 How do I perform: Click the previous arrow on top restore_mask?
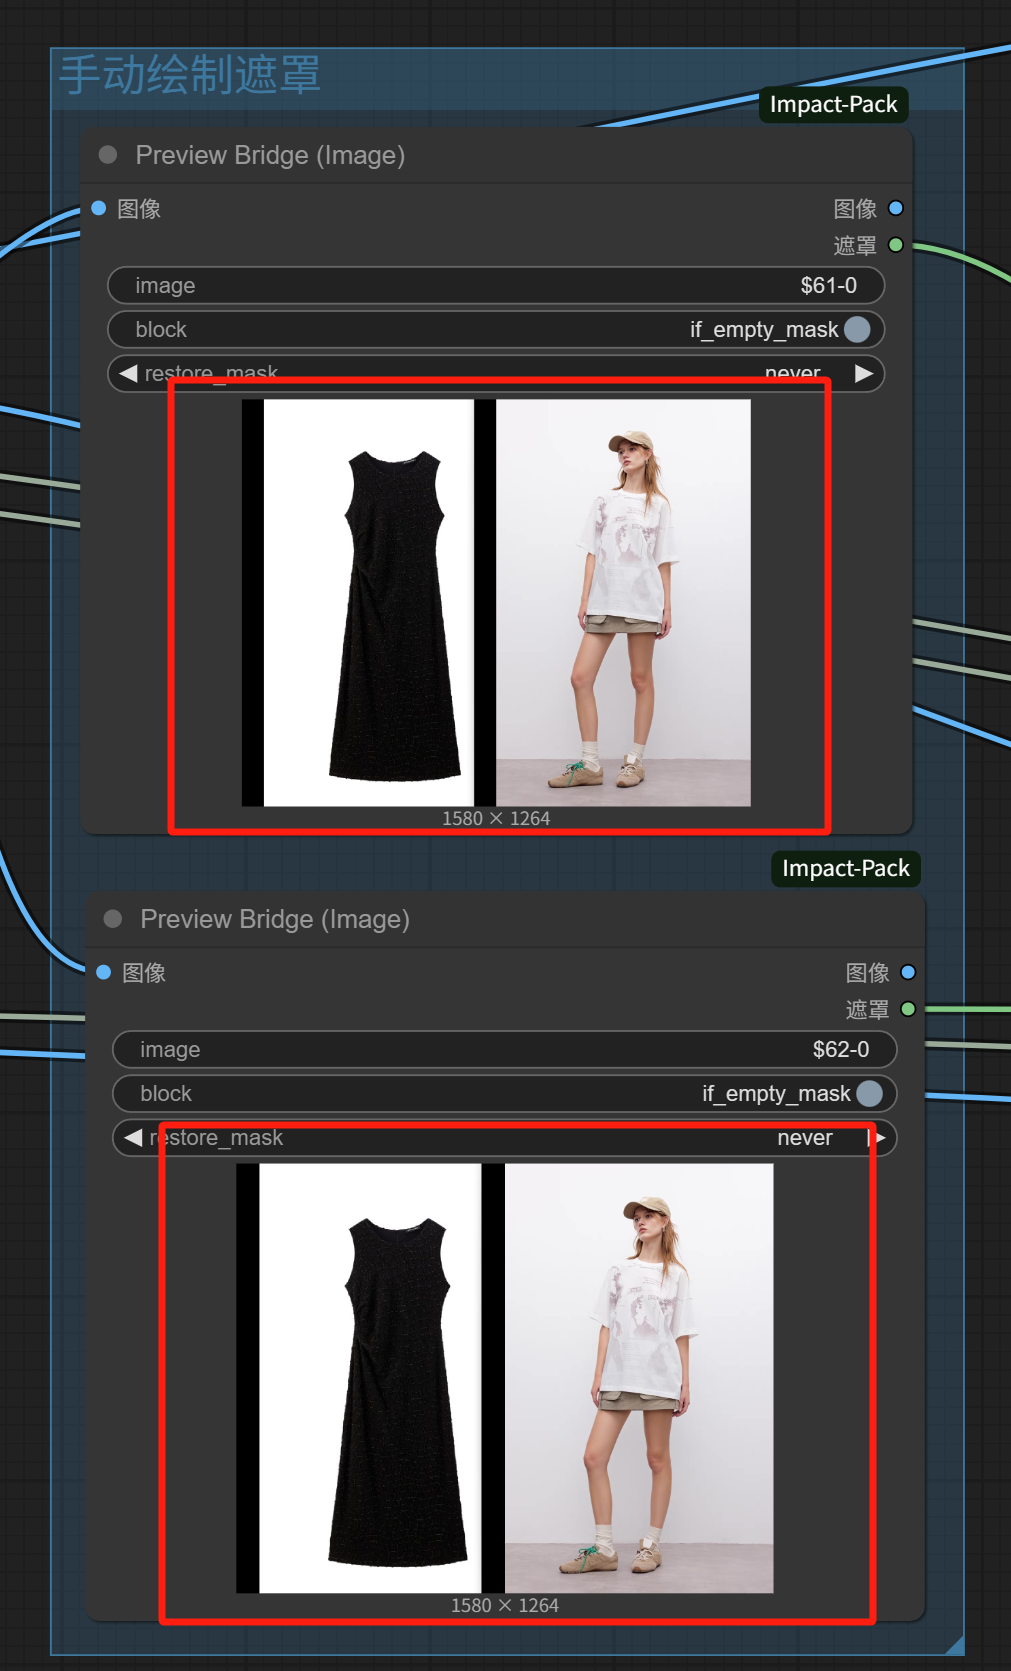pyautogui.click(x=128, y=373)
